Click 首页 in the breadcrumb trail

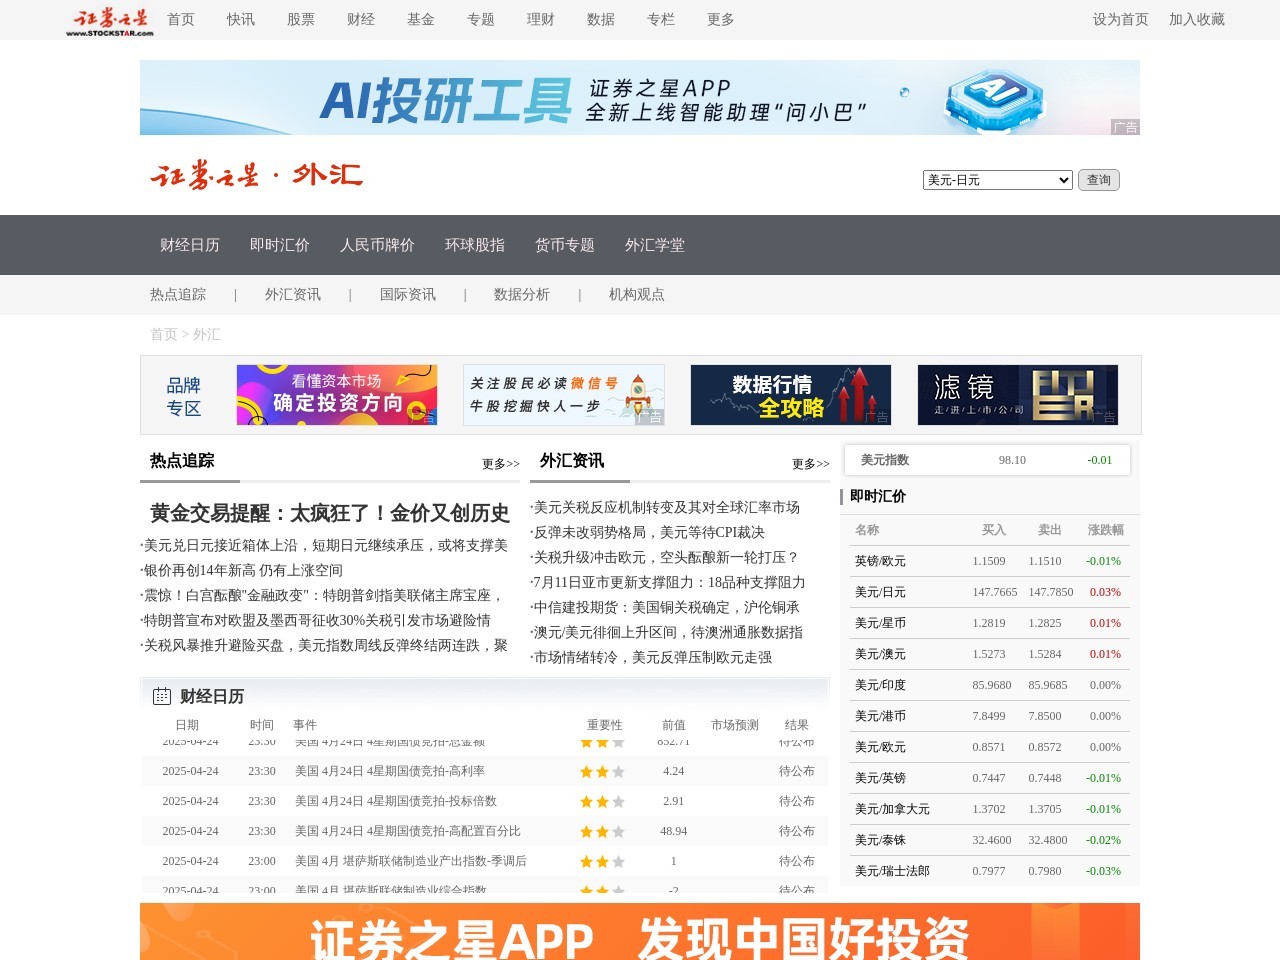tap(164, 334)
